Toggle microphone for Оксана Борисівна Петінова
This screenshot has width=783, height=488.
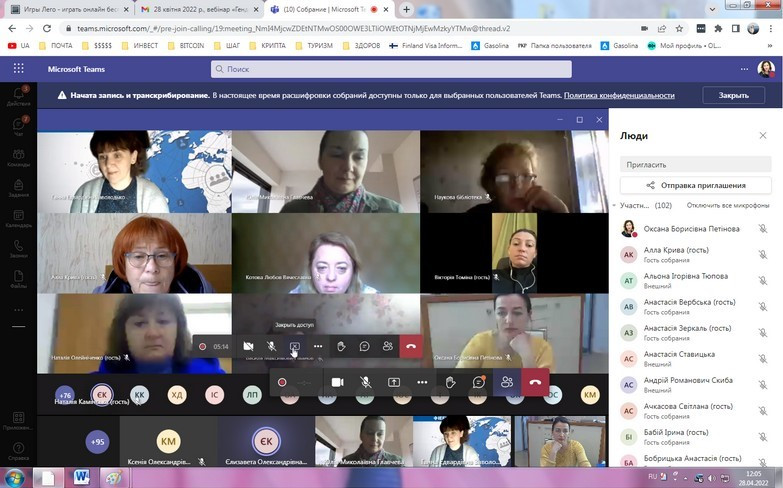(763, 229)
